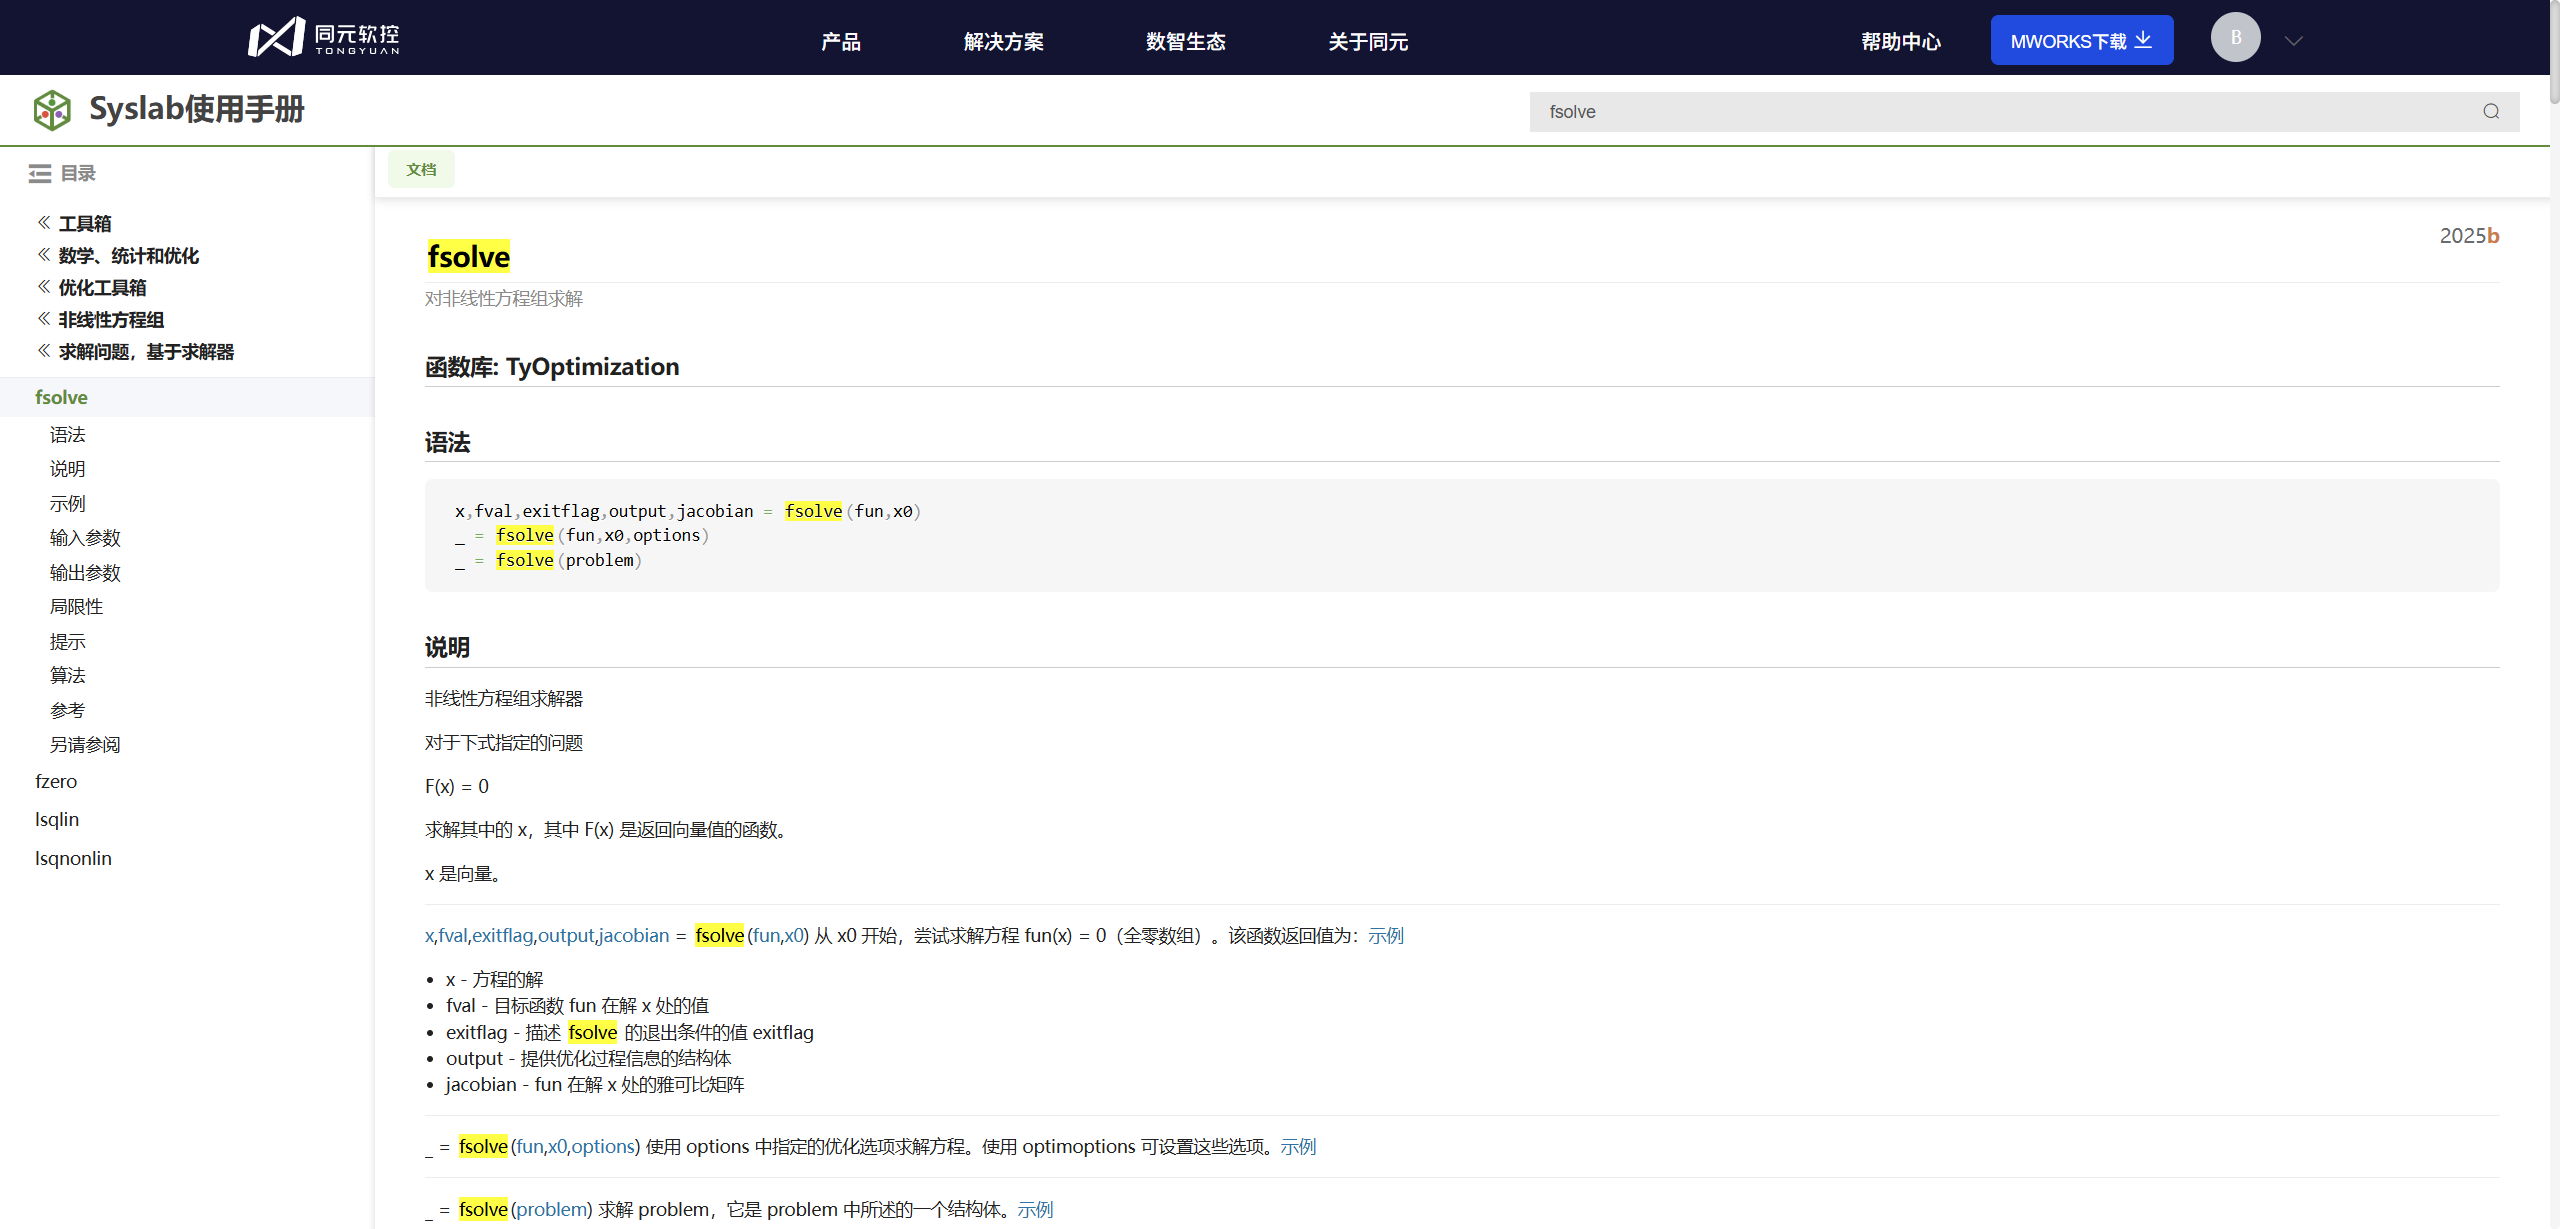Open the account dropdown chevron
The image size is (2560, 1229).
click(x=2294, y=41)
